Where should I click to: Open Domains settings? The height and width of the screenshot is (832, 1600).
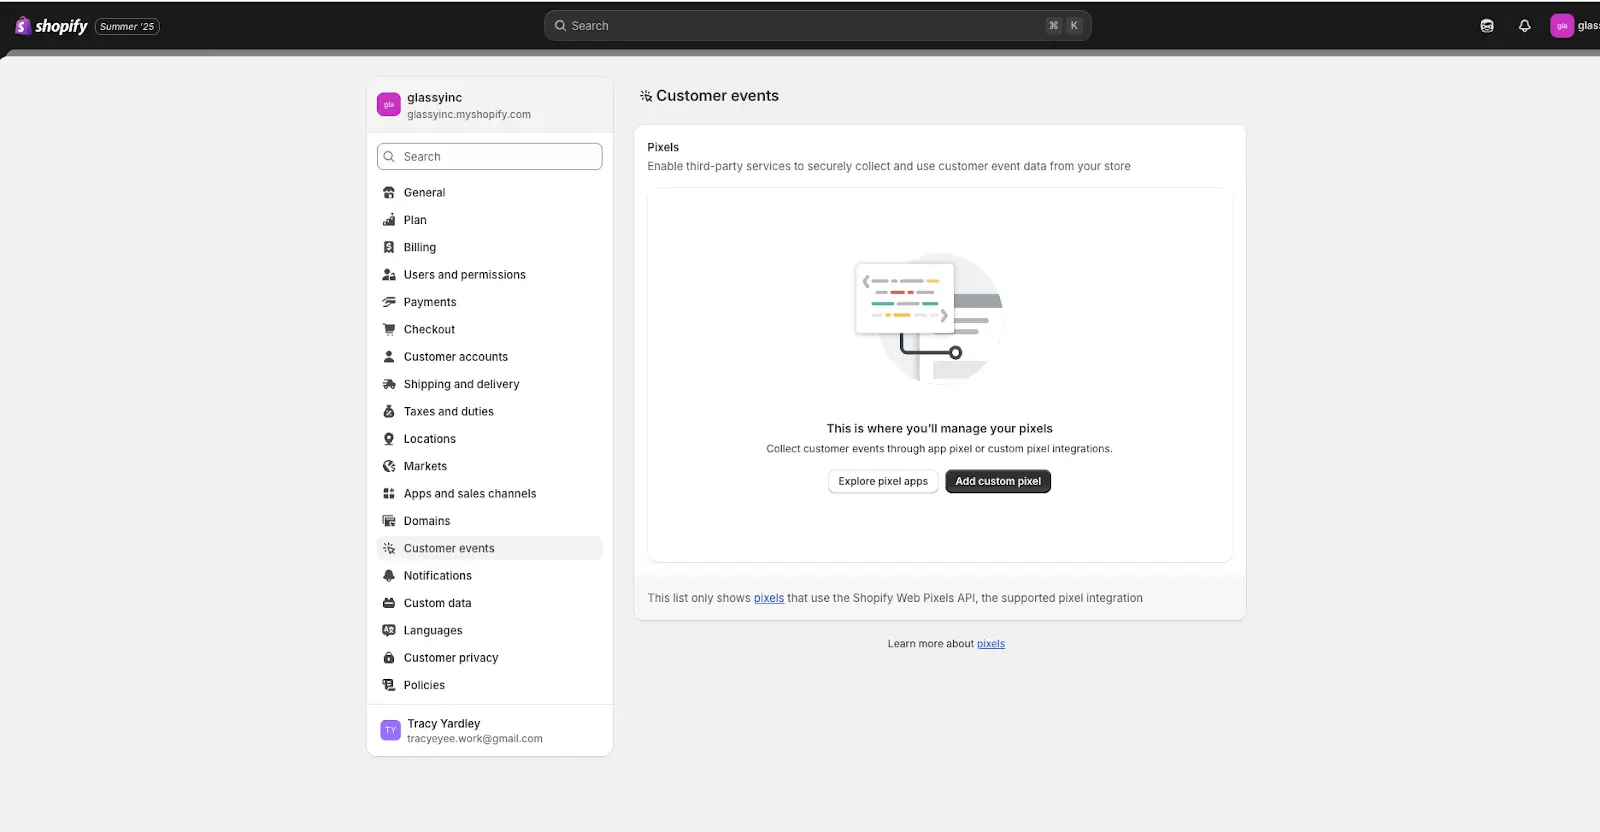point(490,521)
